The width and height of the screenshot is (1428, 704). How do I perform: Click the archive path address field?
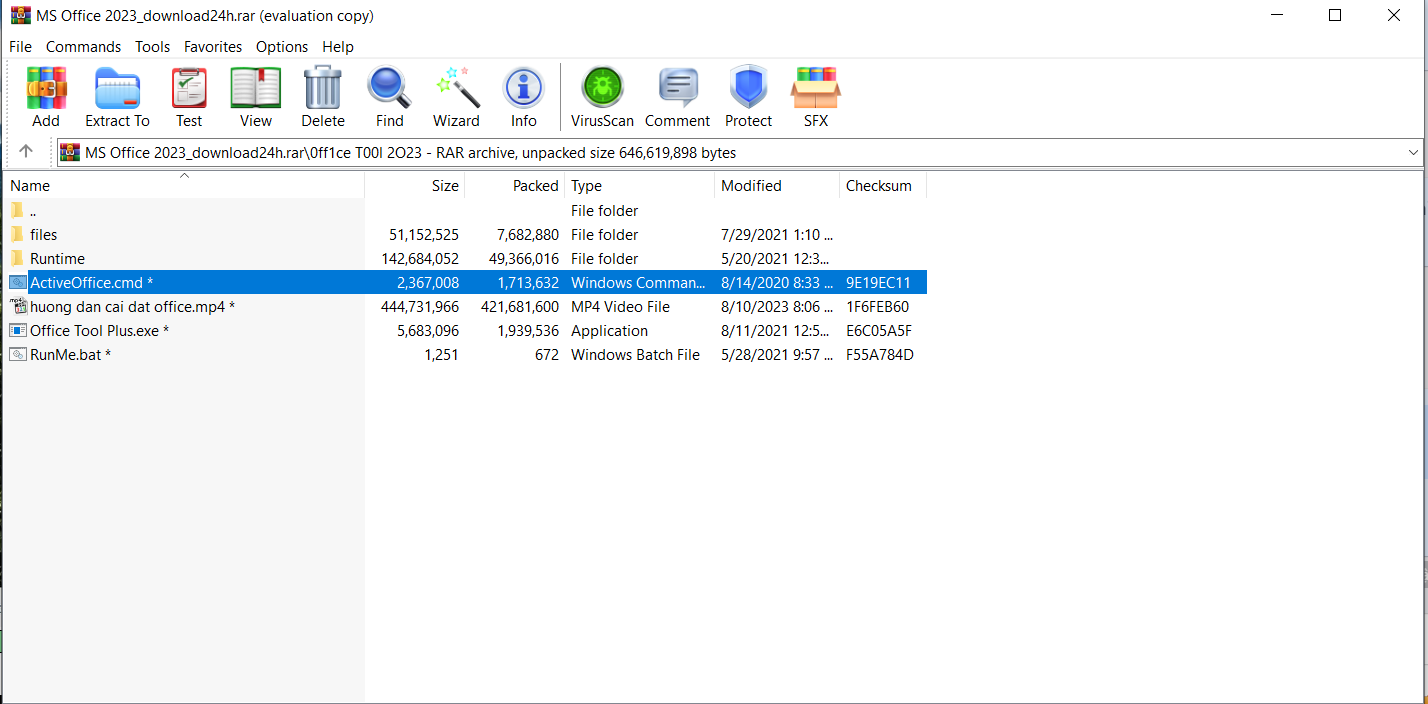point(740,153)
